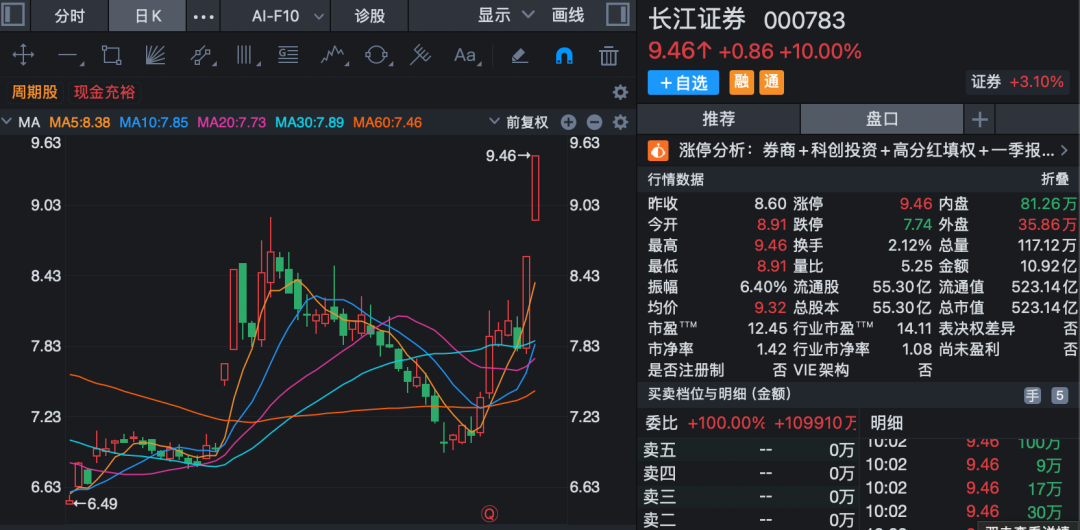
Task: Select the straight line drawing tool
Action: click(70, 56)
